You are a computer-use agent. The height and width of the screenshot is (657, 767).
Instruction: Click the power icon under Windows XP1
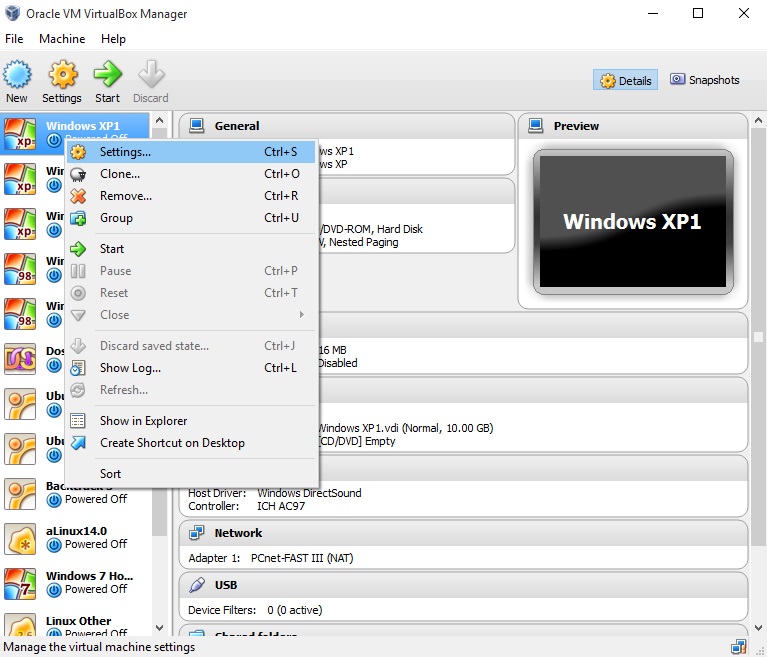[x=54, y=140]
